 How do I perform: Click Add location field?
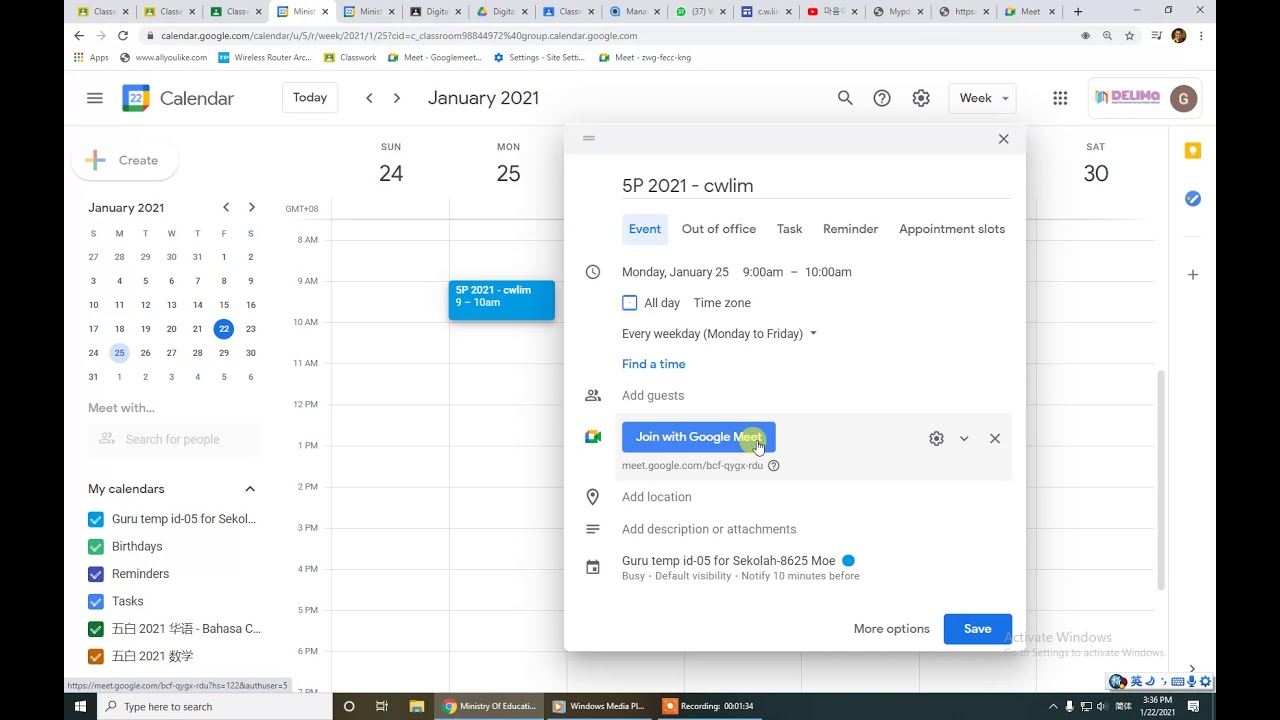[x=816, y=497]
